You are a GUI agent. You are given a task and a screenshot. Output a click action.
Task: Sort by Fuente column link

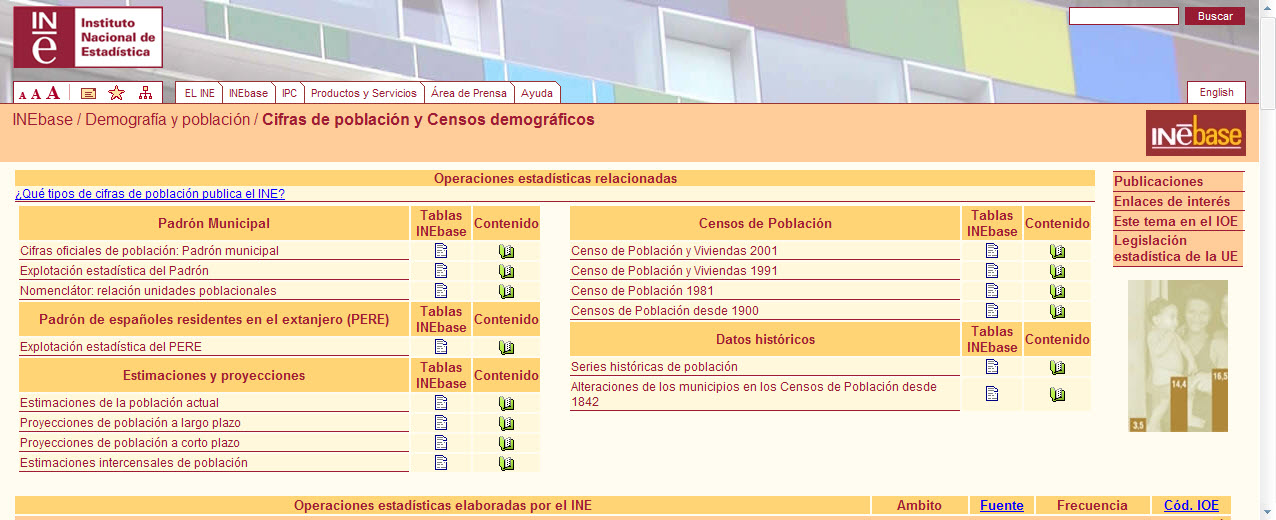click(1002, 505)
